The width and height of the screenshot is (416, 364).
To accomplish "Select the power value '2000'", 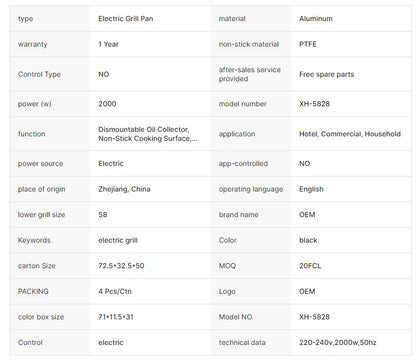I will 107,104.
